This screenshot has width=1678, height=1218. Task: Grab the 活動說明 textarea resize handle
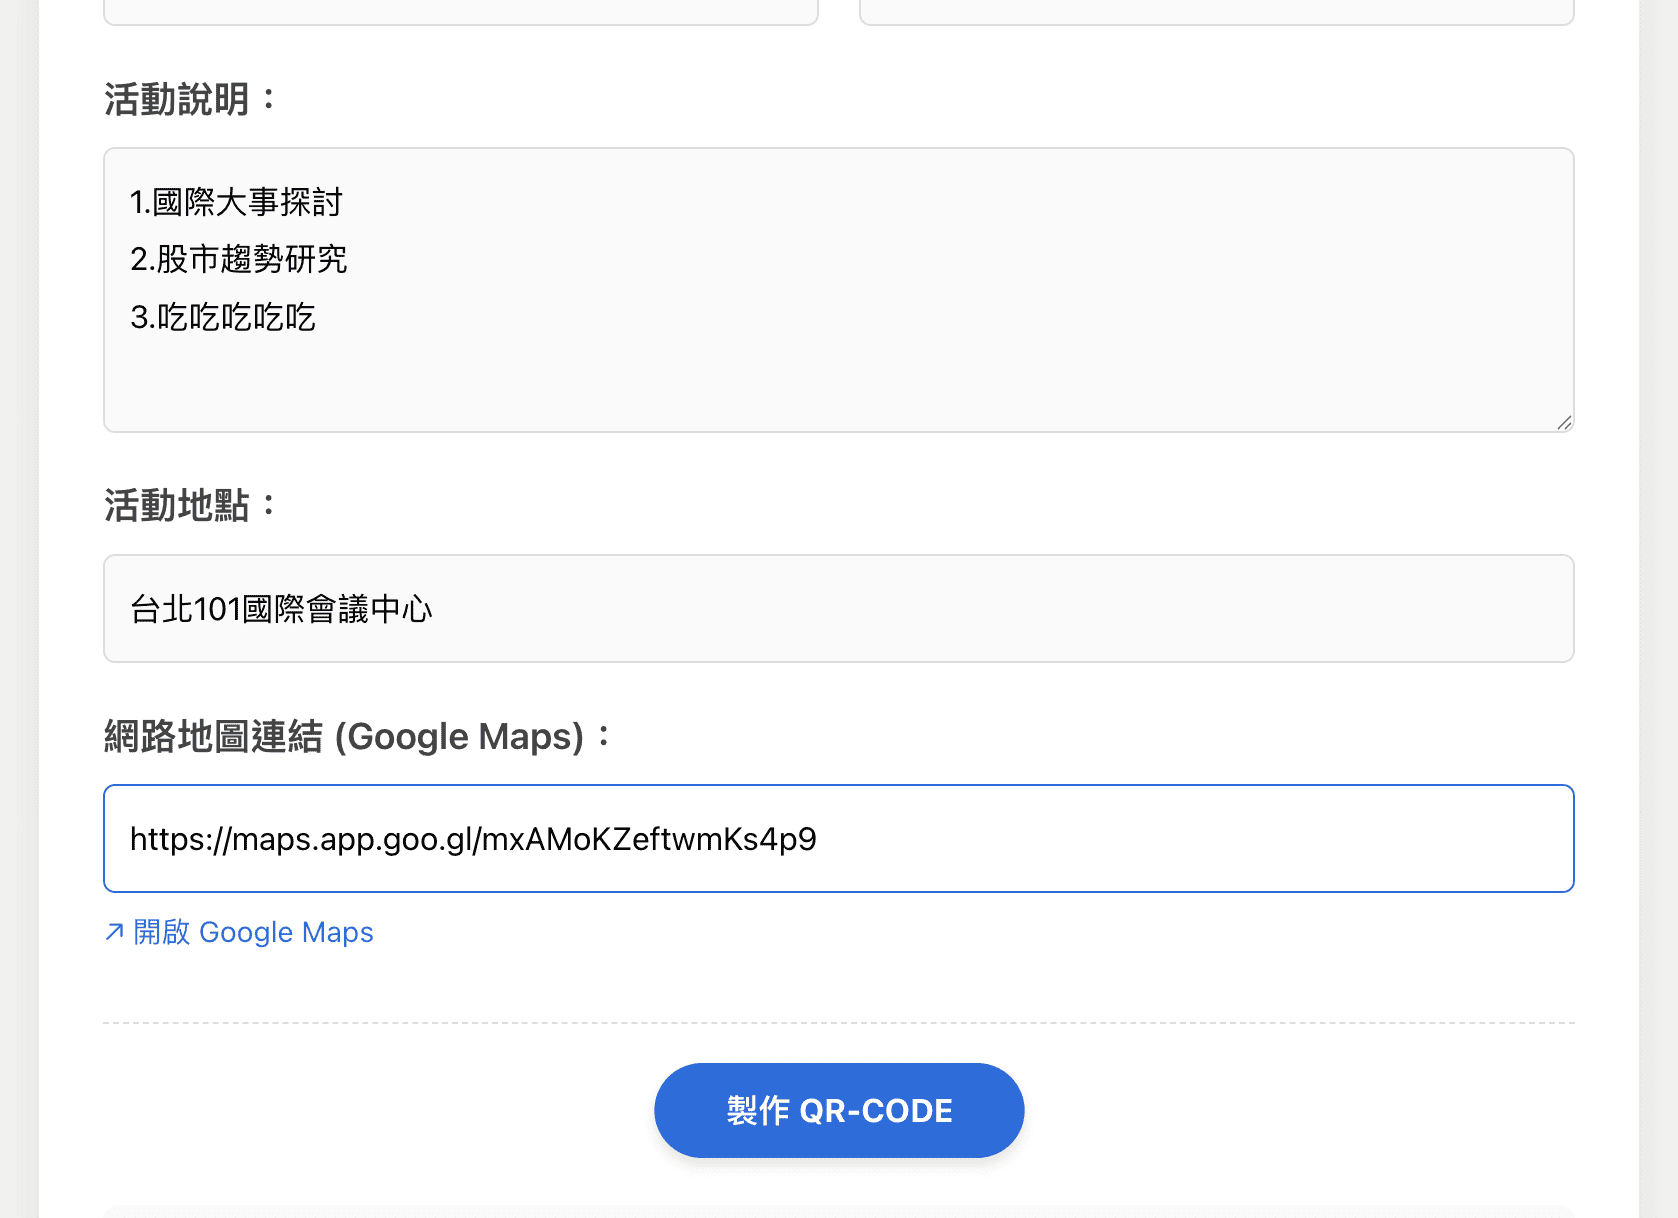tap(1564, 422)
